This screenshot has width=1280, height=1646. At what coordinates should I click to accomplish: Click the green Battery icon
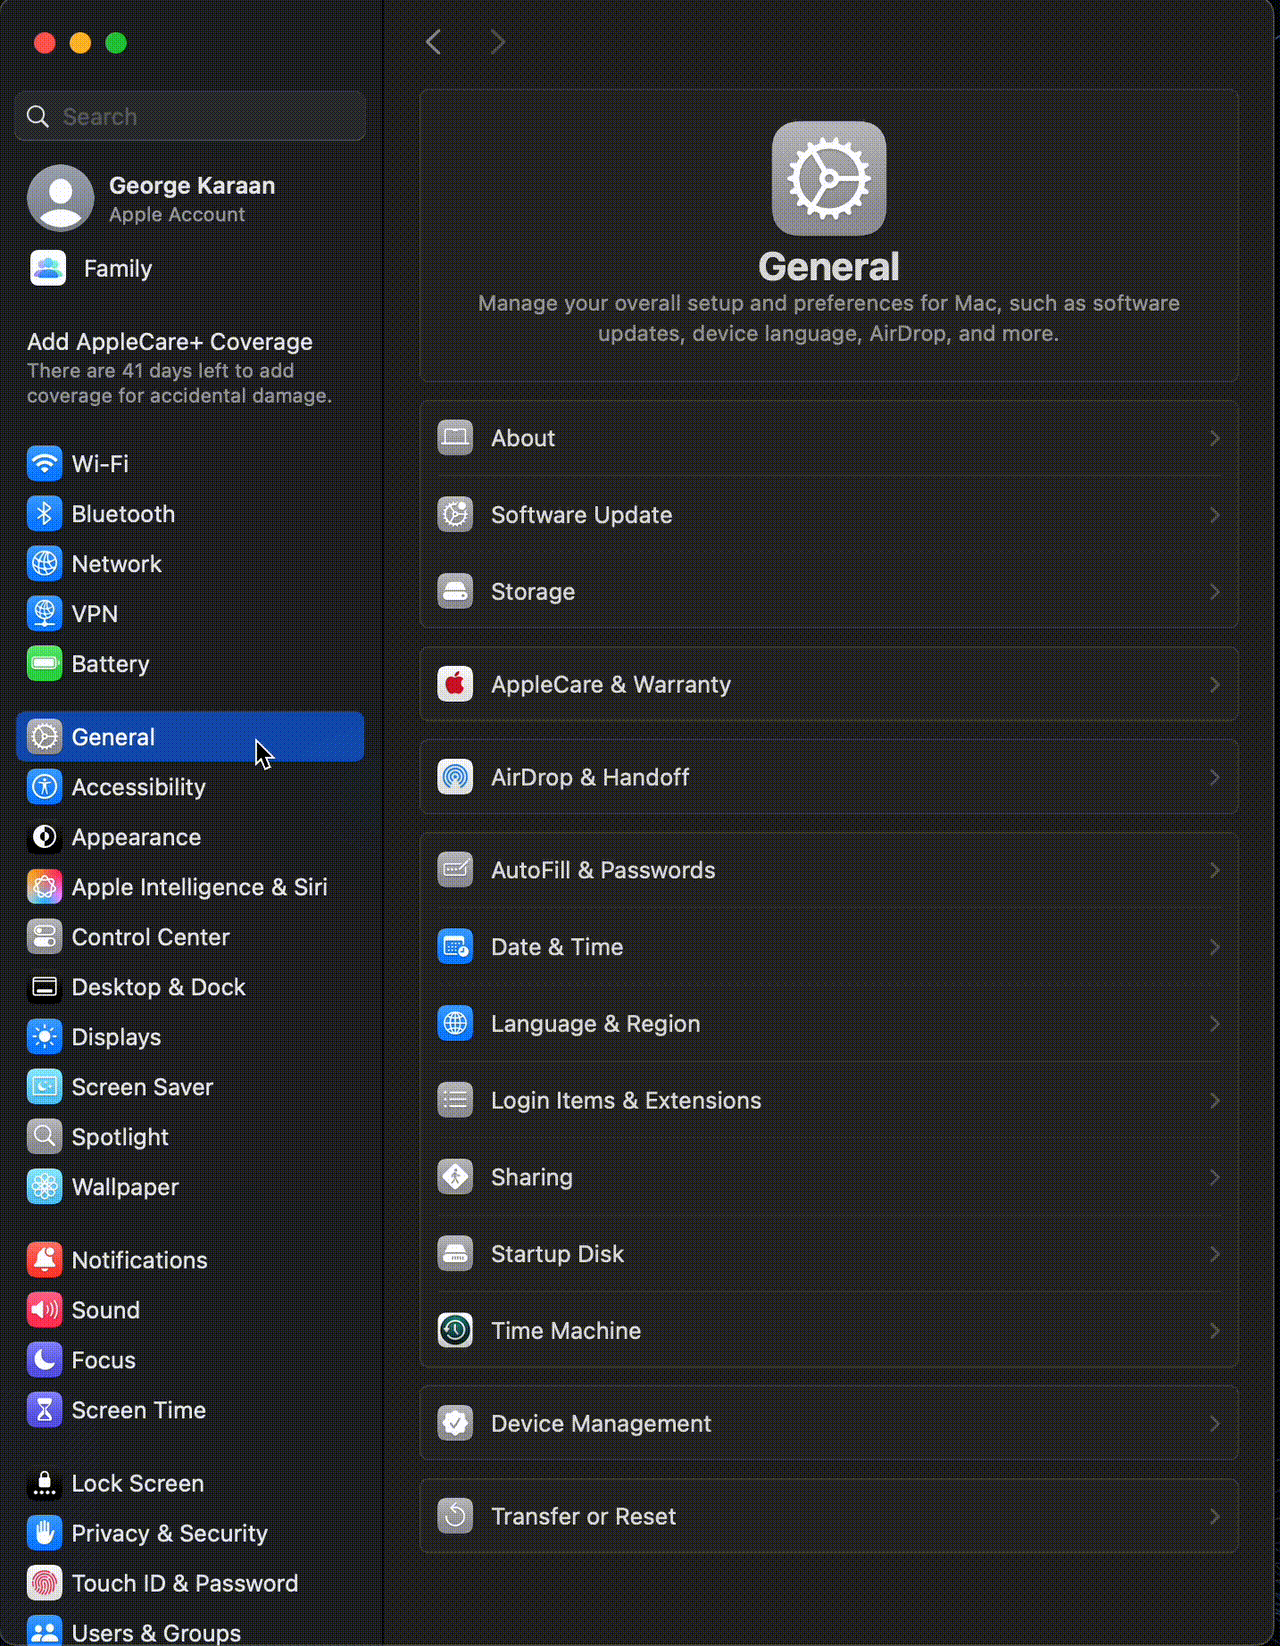tap(44, 664)
